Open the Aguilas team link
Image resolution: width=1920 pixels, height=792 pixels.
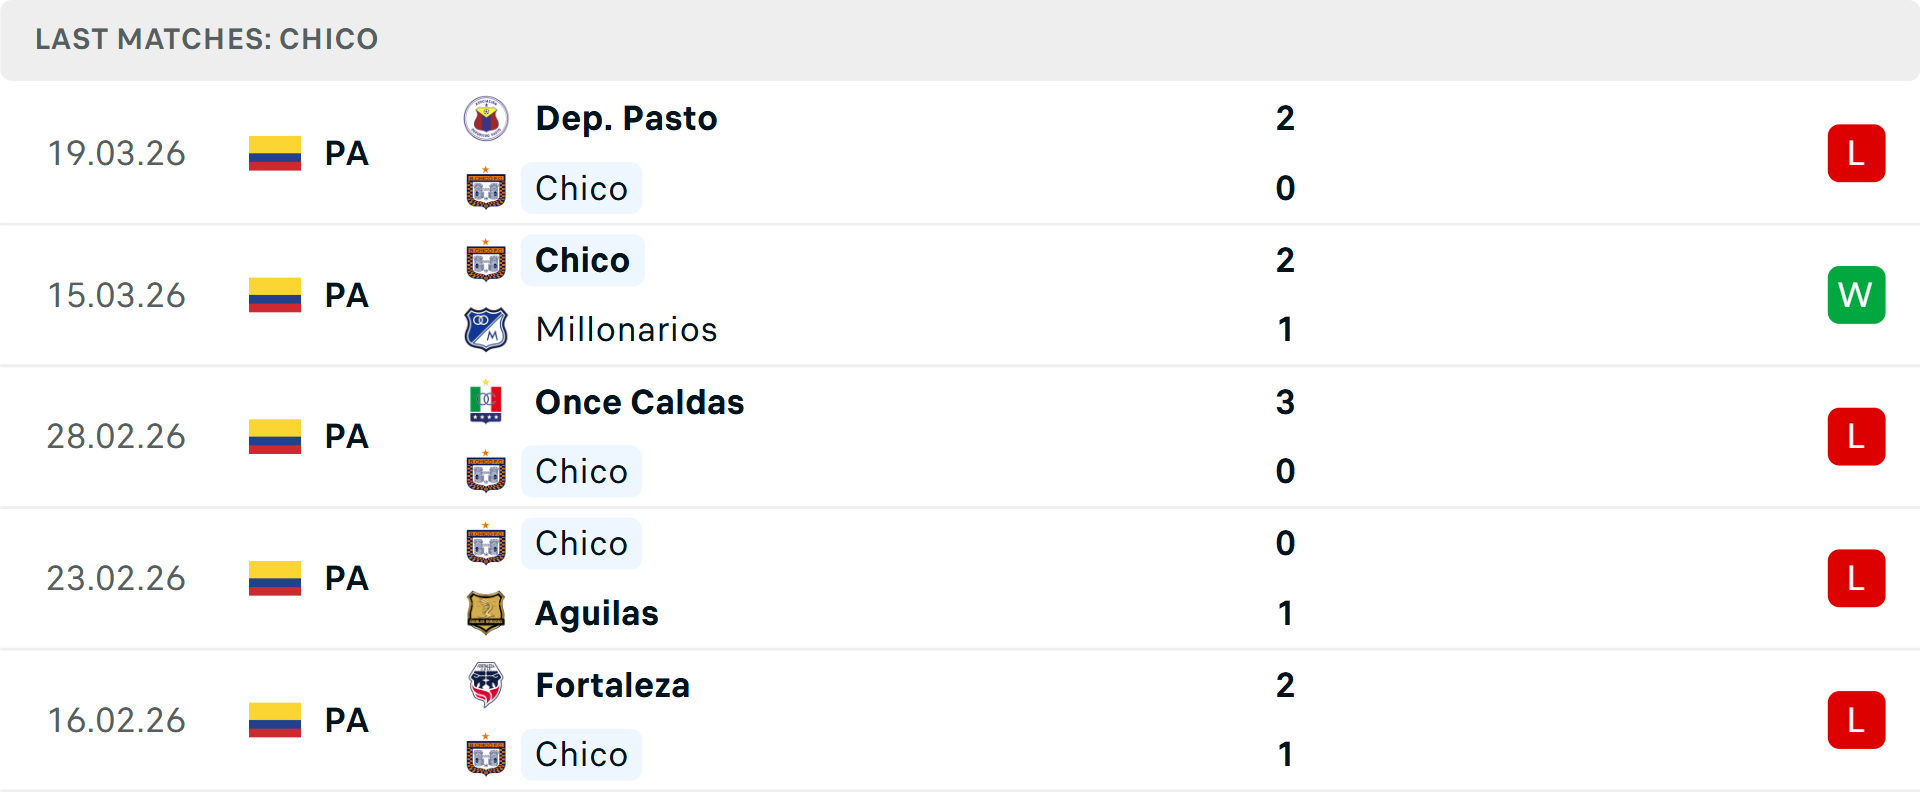coord(597,613)
